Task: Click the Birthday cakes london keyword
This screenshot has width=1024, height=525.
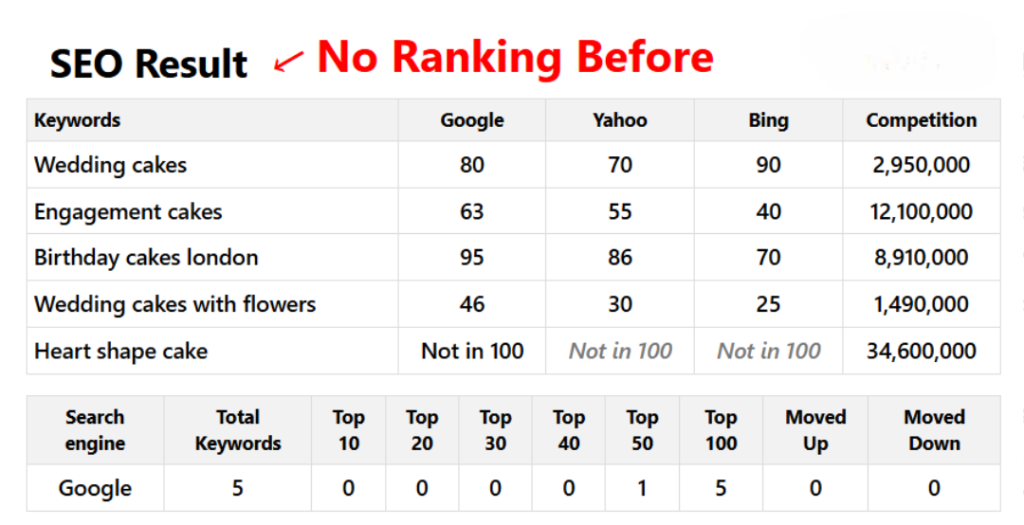Action: pos(146,257)
